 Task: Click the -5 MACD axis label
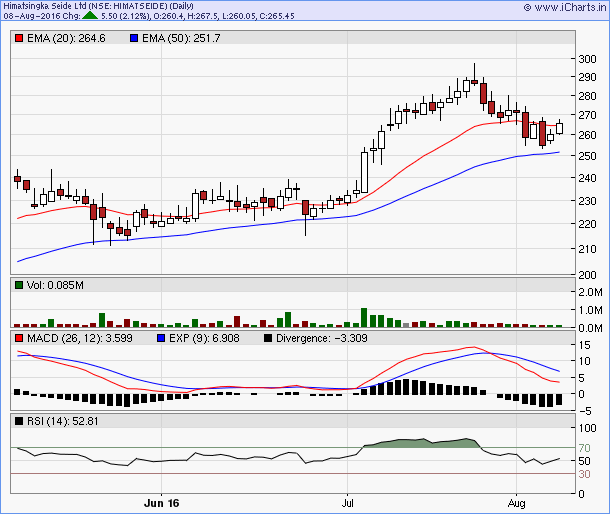coord(584,411)
